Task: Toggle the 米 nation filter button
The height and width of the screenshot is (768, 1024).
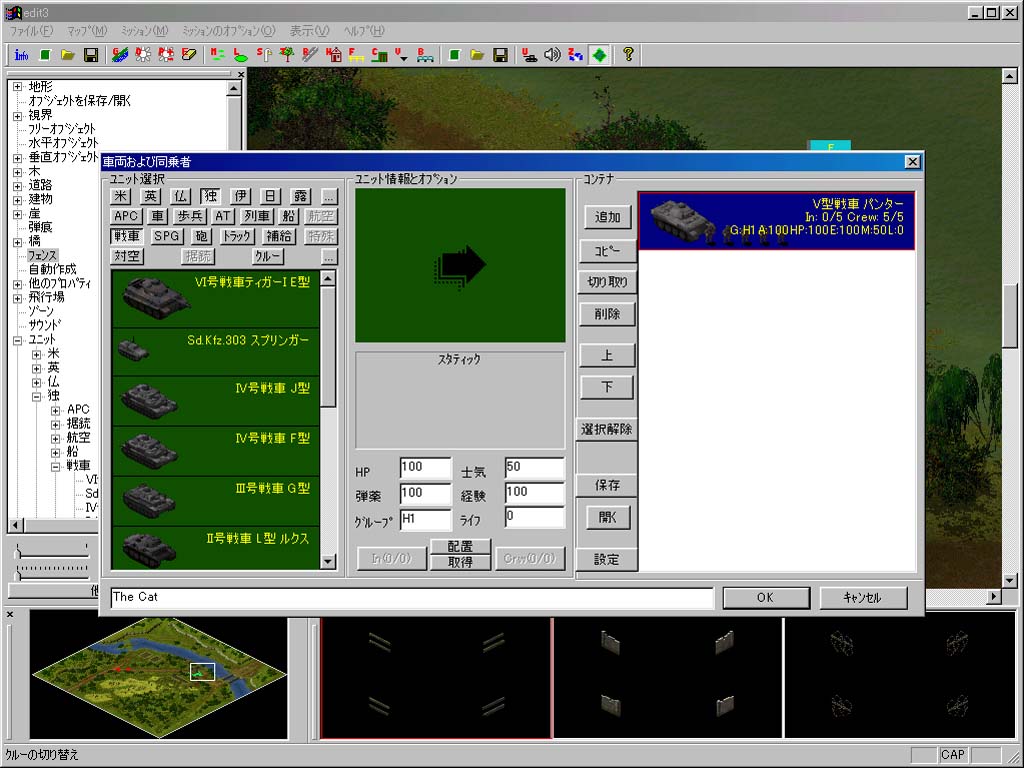Action: pos(121,196)
